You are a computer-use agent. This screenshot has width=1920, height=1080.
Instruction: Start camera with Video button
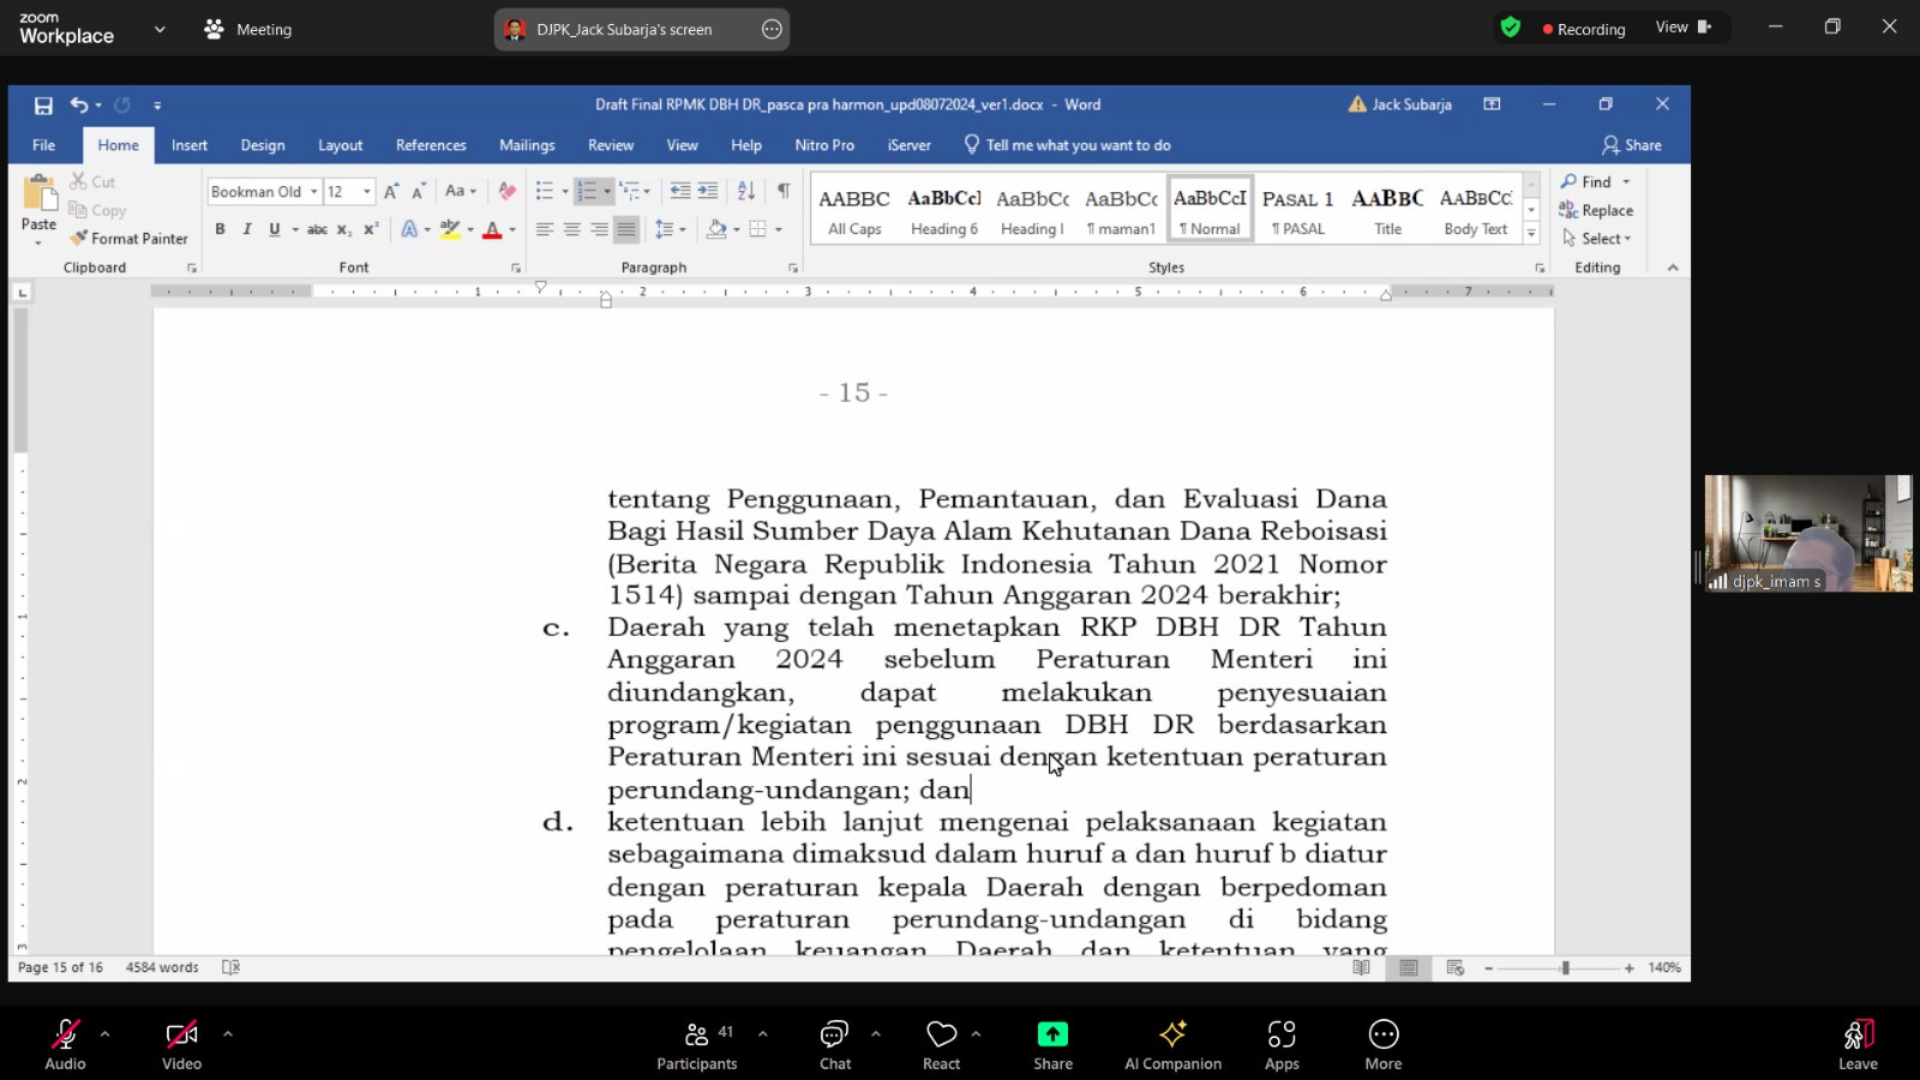pos(182,1044)
